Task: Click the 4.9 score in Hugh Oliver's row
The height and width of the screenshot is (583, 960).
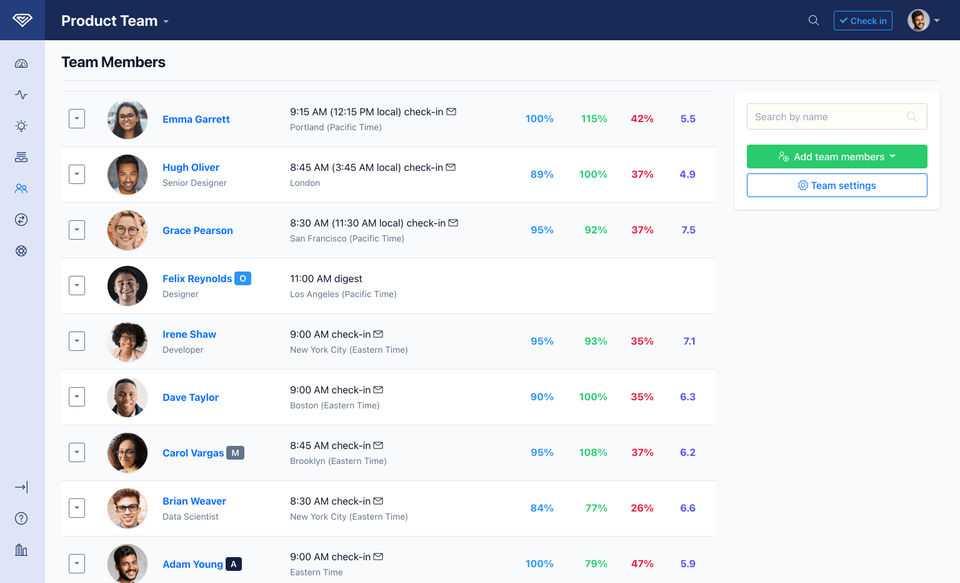Action: point(688,175)
